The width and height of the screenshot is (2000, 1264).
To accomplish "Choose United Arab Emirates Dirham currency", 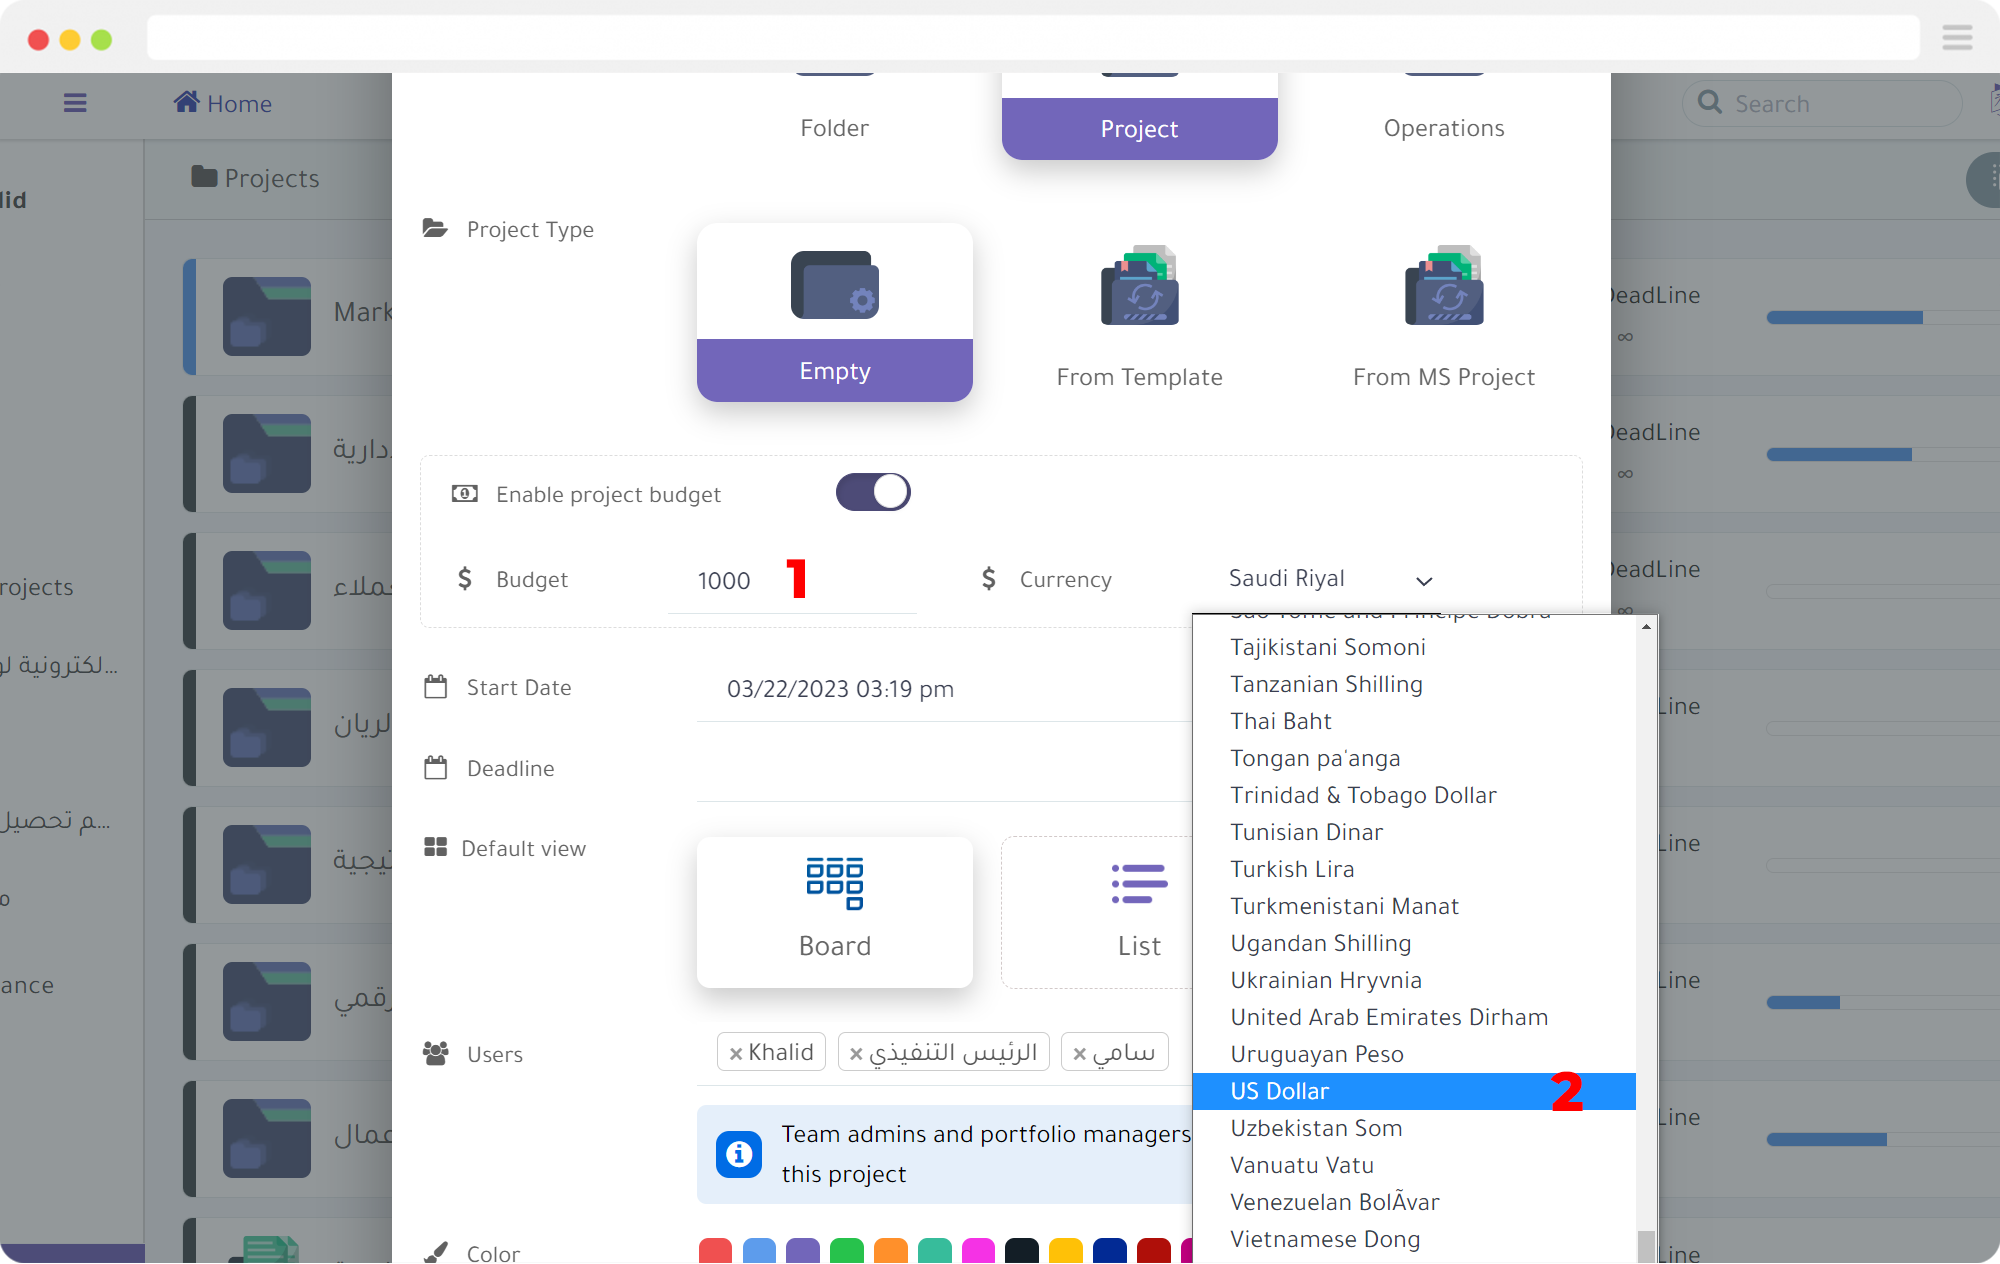I will point(1414,1017).
